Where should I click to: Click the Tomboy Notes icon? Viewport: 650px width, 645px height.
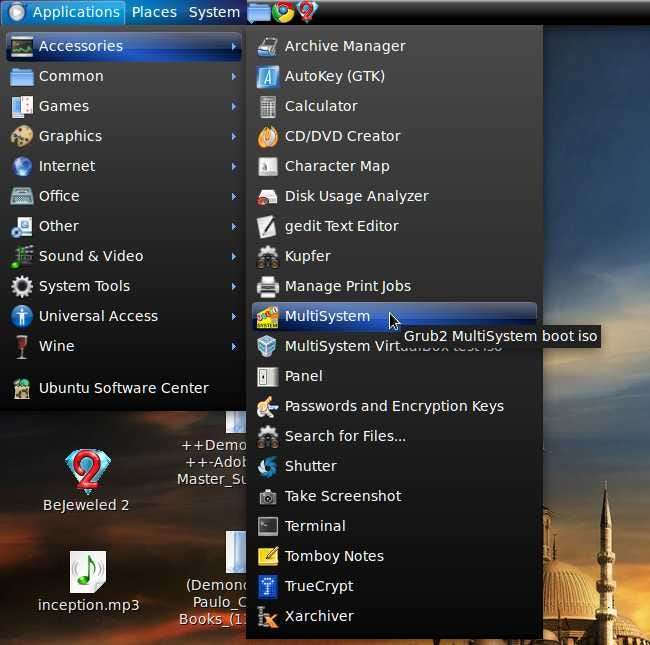point(267,556)
